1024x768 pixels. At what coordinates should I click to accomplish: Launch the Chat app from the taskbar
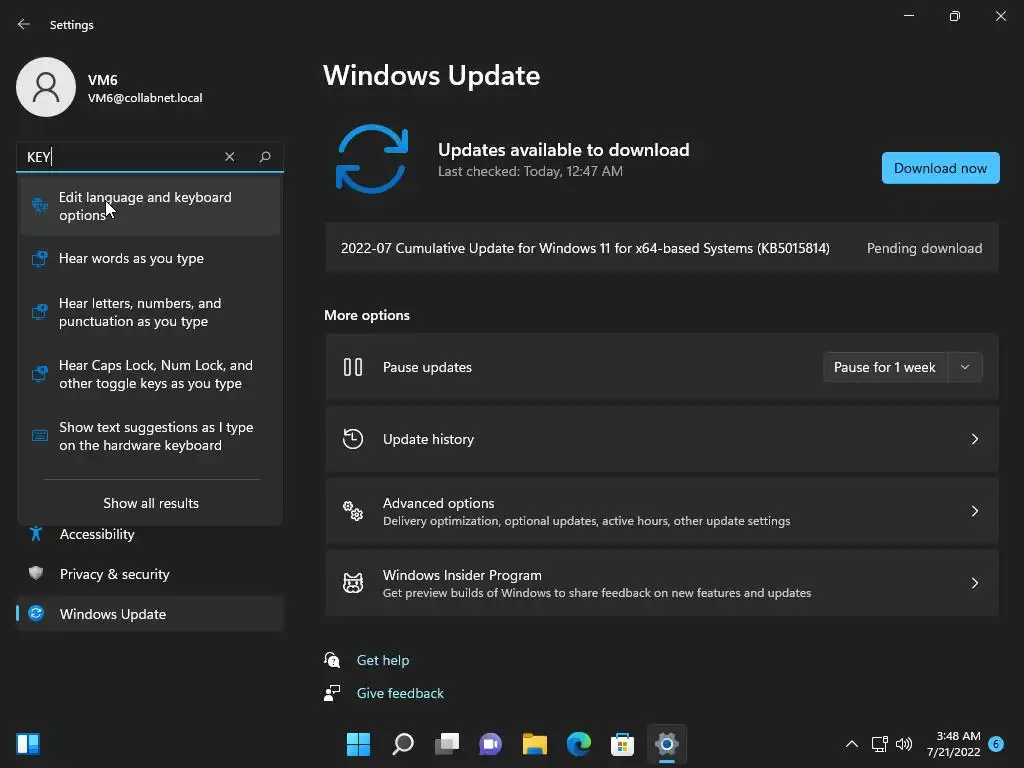pyautogui.click(x=490, y=744)
